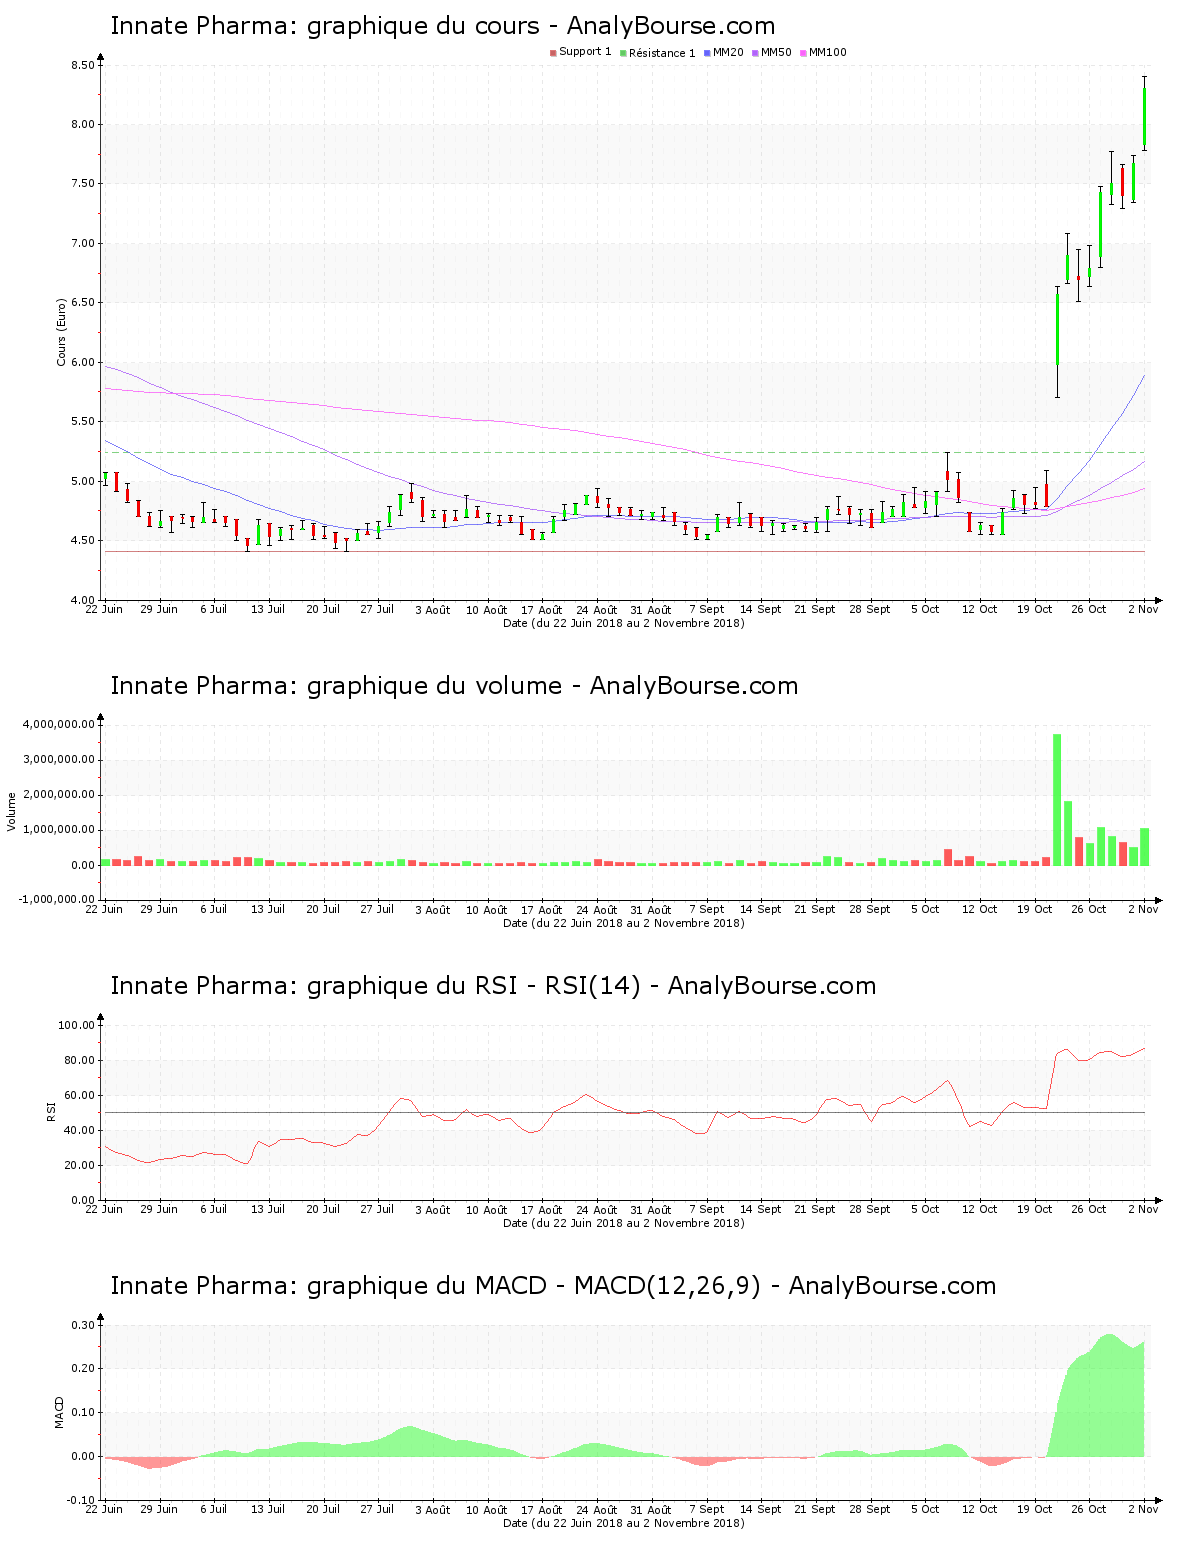Click the green Résistance 1 legend swatch
The width and height of the screenshot is (1200, 1550).
click(623, 53)
